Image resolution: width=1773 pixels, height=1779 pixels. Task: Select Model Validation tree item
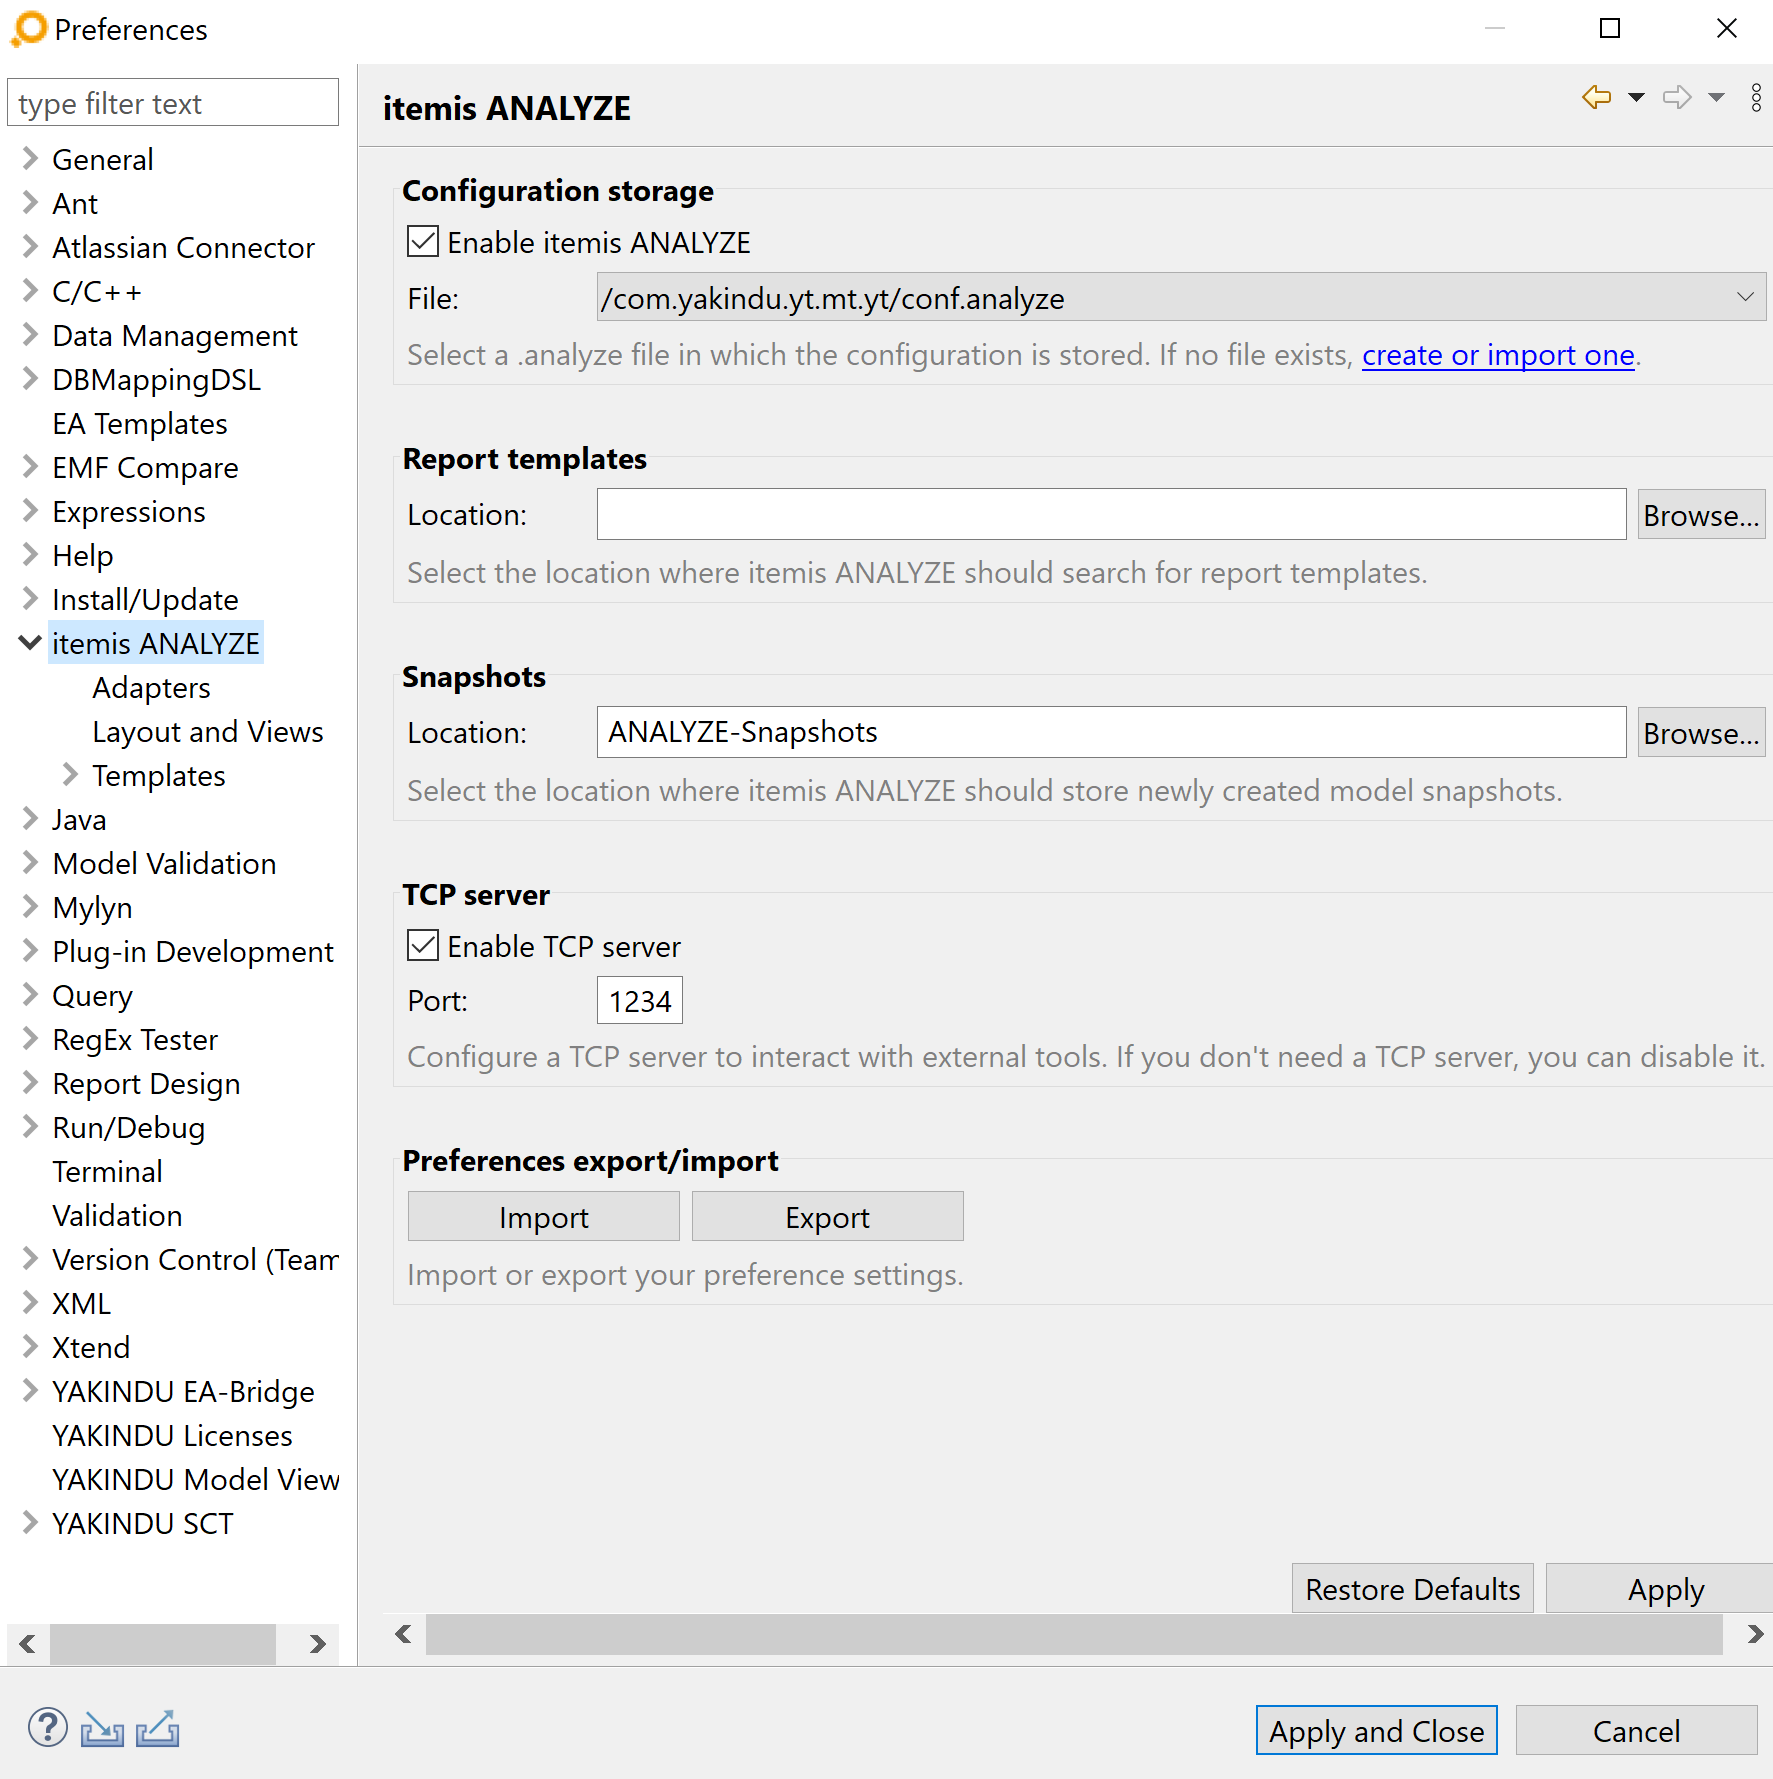pos(165,864)
